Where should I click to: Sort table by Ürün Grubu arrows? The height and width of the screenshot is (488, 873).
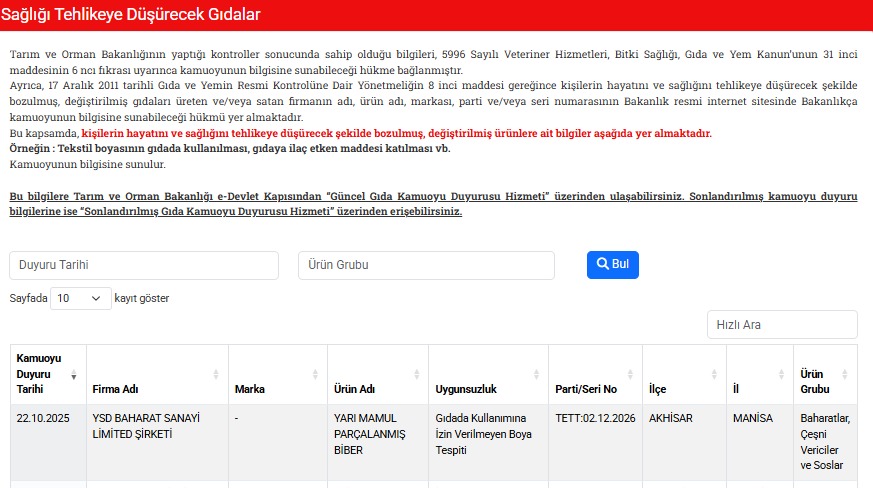pos(849,375)
